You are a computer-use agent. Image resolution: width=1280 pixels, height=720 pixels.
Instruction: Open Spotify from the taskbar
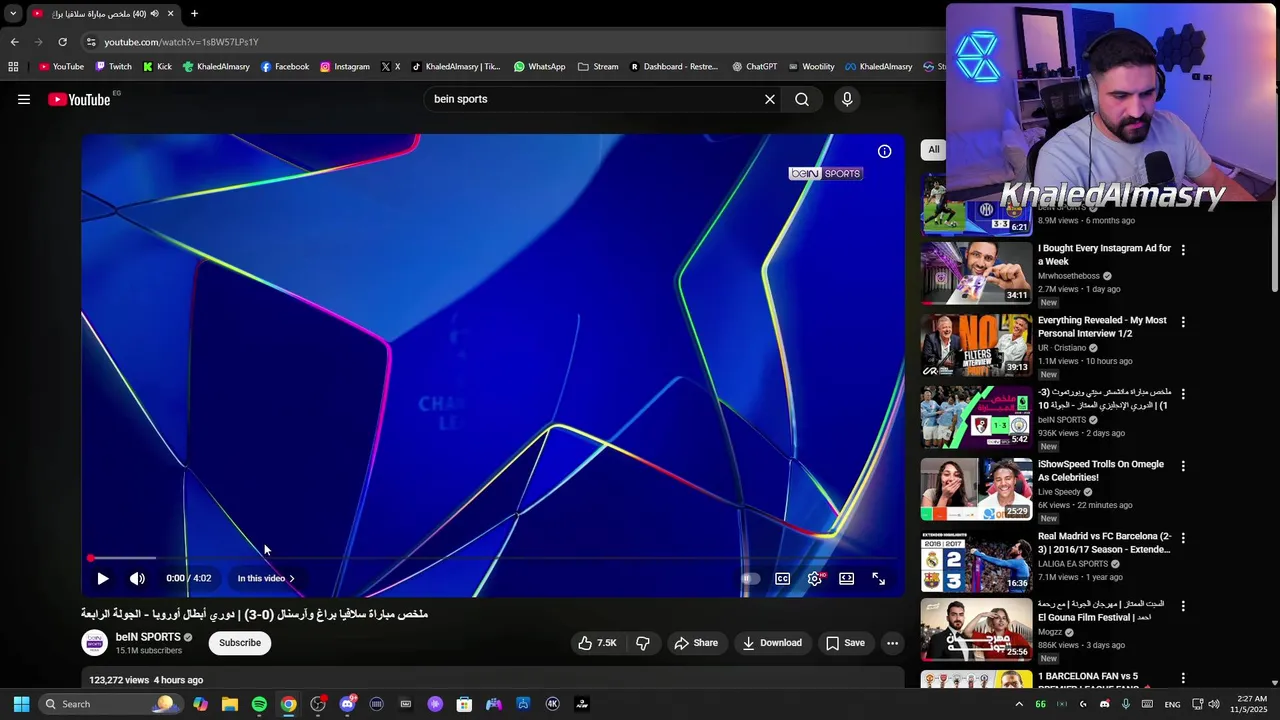point(259,704)
